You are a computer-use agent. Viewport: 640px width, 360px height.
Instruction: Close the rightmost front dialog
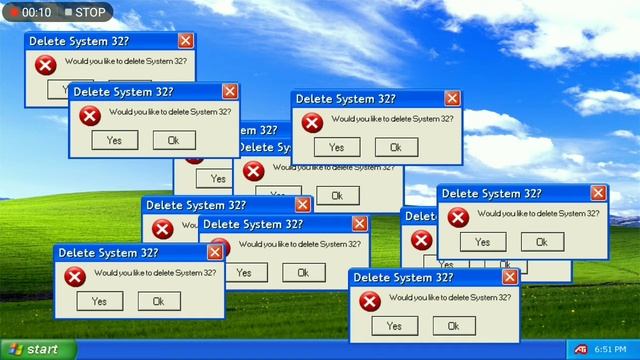click(x=598, y=193)
